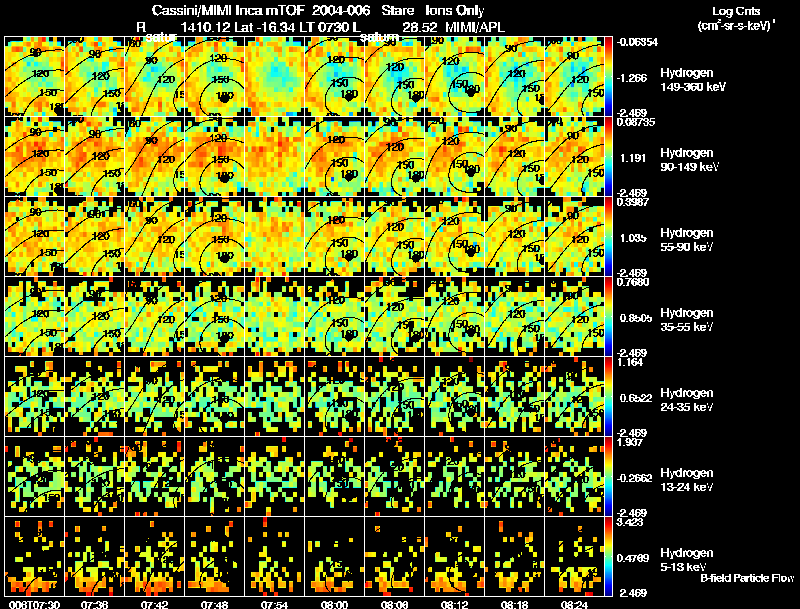800x609 pixels.
Task: Click the 08:18 time label
Action: point(514,605)
